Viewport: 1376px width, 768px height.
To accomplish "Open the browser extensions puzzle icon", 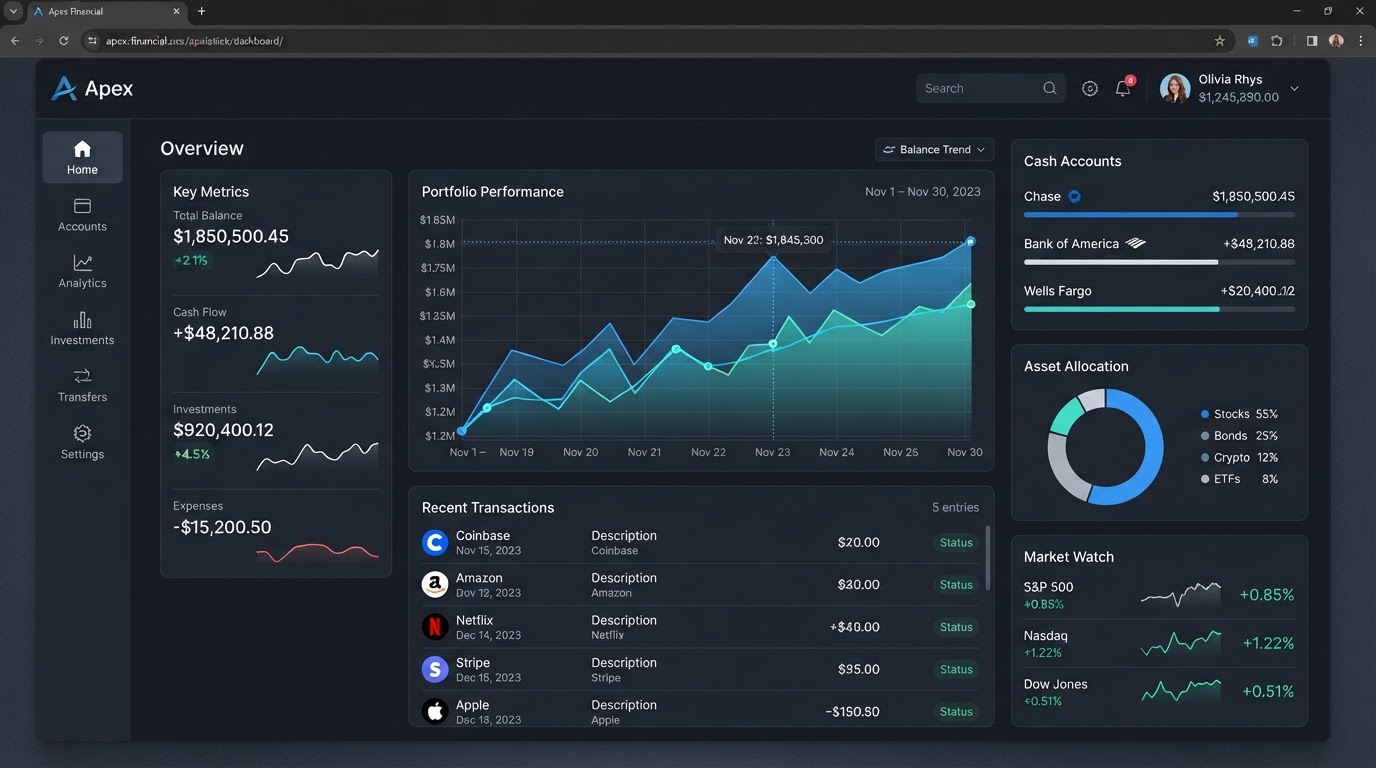I will coord(1277,41).
